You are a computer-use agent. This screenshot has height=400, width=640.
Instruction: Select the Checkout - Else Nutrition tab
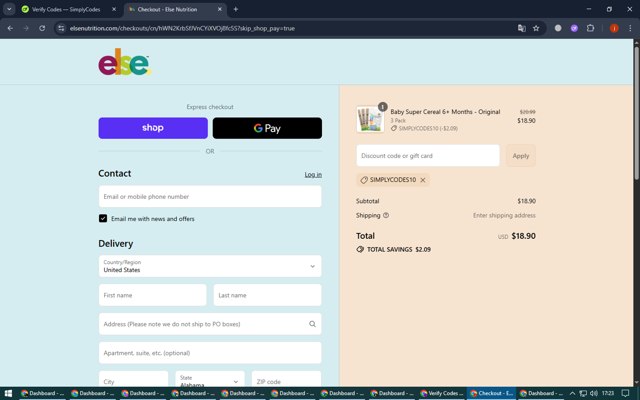click(167, 9)
